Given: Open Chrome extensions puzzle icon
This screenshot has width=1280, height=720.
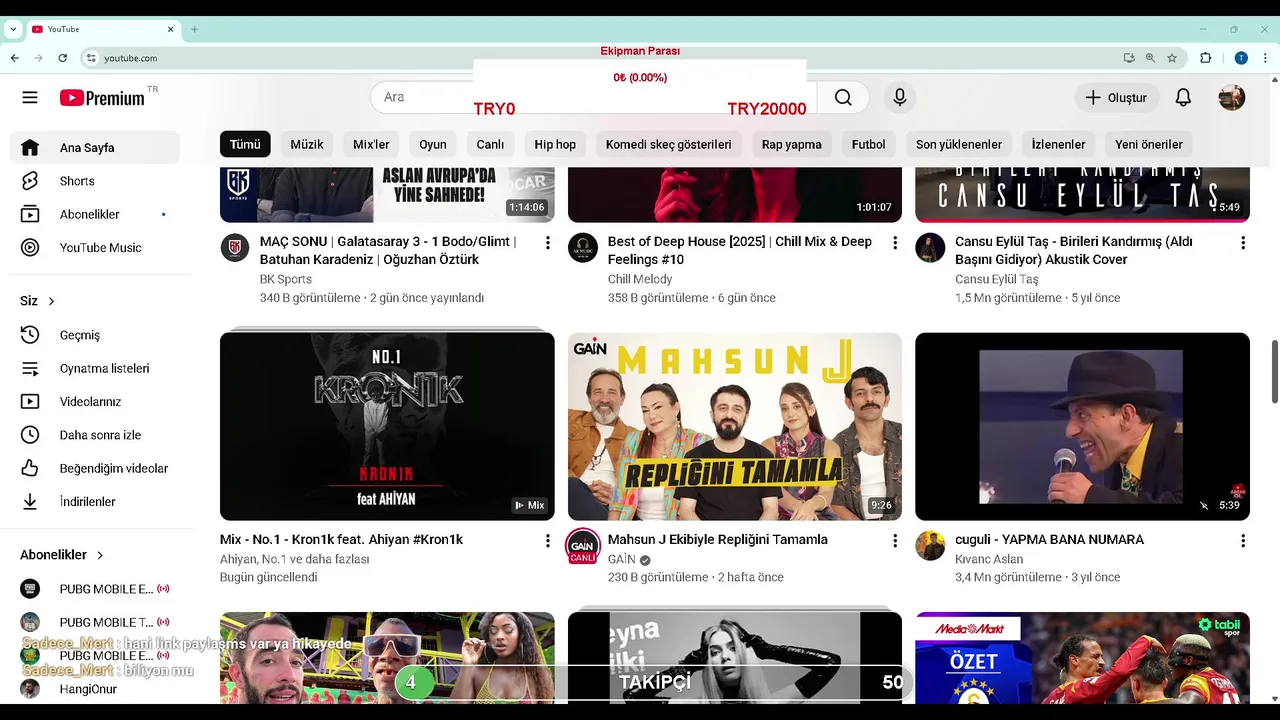Looking at the screenshot, I should pos(1205,58).
